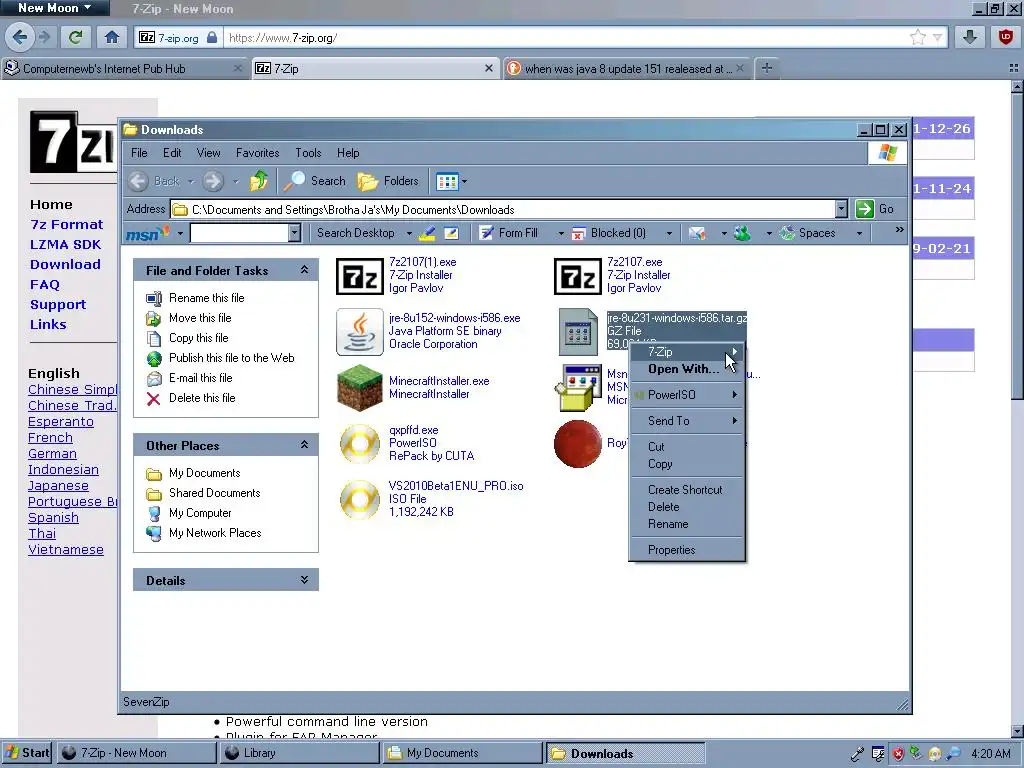Click the MSN toolbar search field

pos(240,233)
